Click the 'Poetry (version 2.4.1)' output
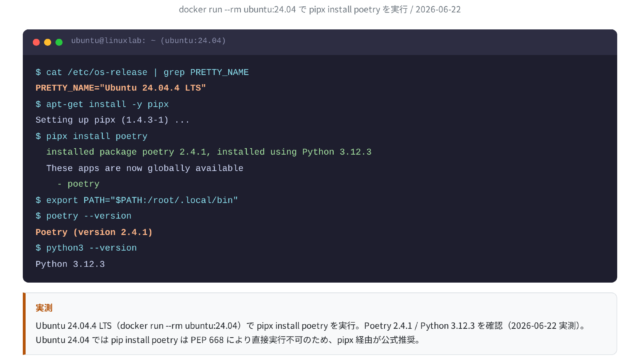 [94, 232]
